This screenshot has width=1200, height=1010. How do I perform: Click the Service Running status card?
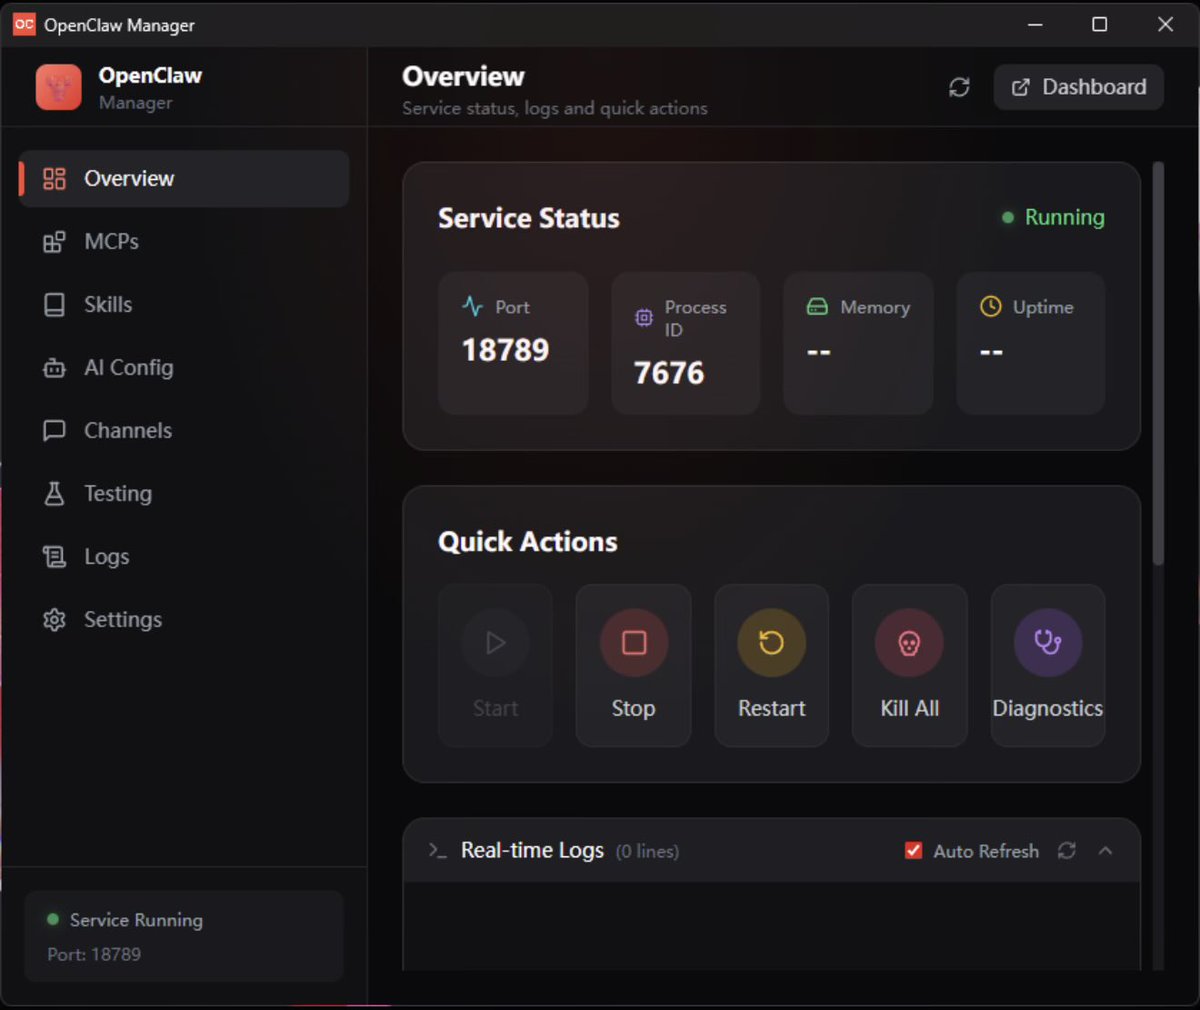pyautogui.click(x=184, y=936)
